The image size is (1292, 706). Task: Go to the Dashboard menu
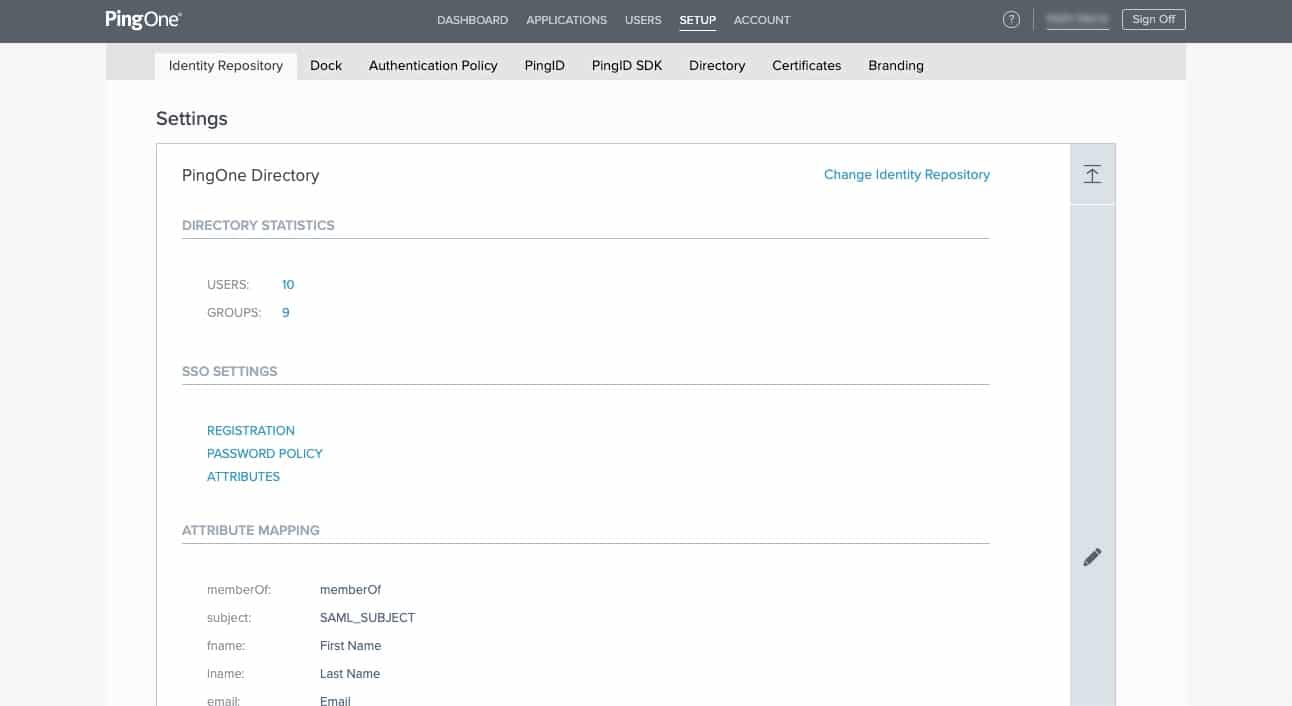tap(472, 20)
